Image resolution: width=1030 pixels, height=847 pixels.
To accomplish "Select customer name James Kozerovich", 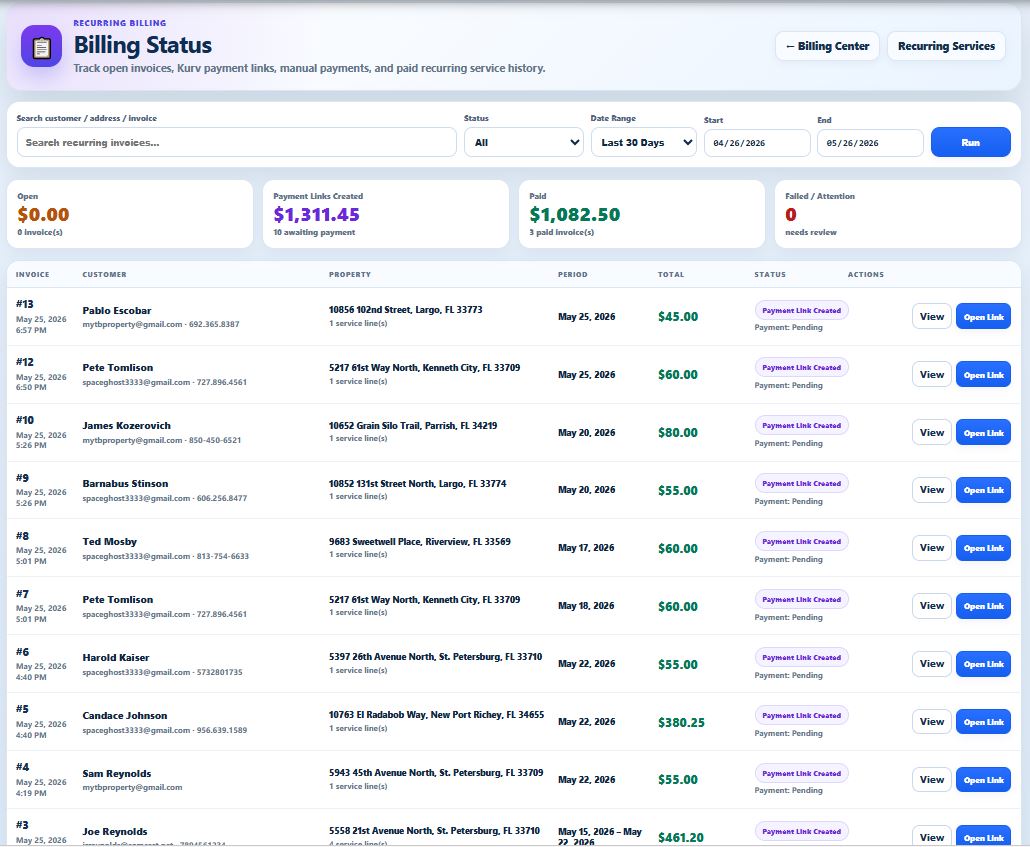I will pyautogui.click(x=126, y=426).
